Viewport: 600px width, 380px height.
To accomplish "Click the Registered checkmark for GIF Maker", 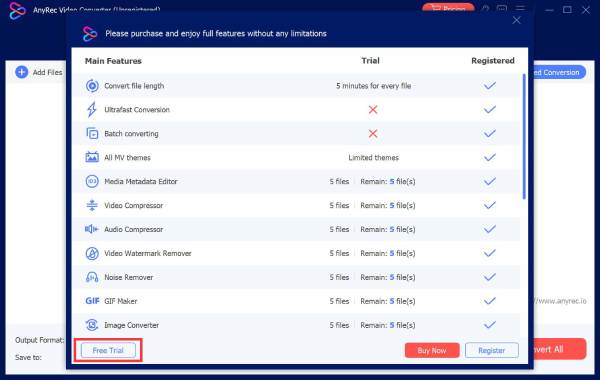I will 490,301.
